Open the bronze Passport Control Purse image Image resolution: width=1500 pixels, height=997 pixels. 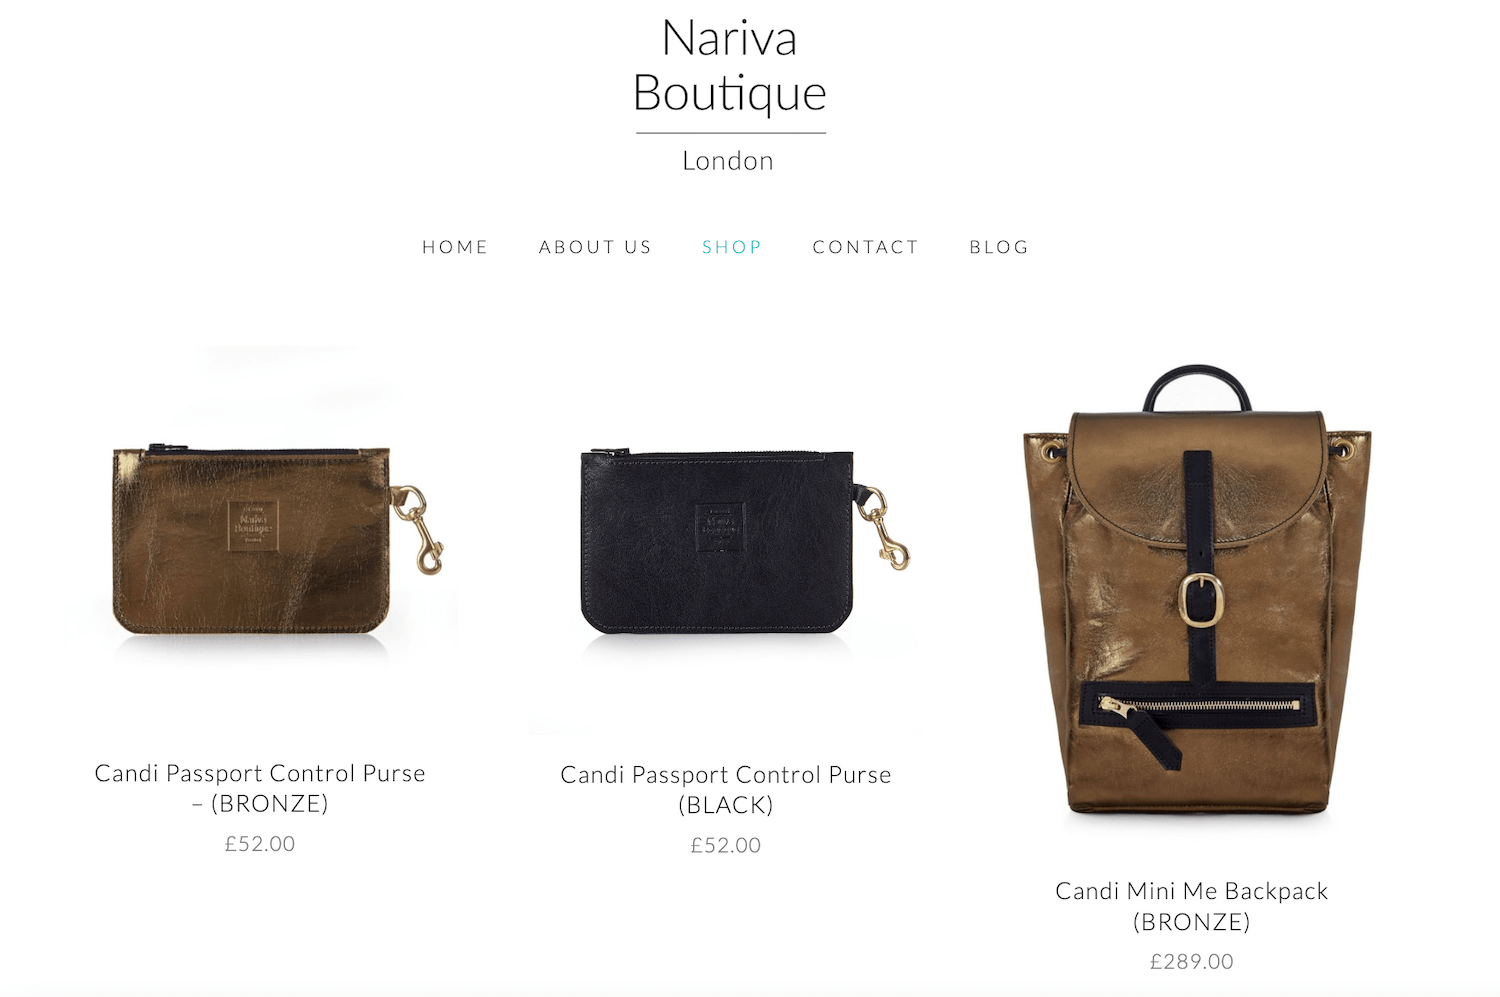(260, 541)
